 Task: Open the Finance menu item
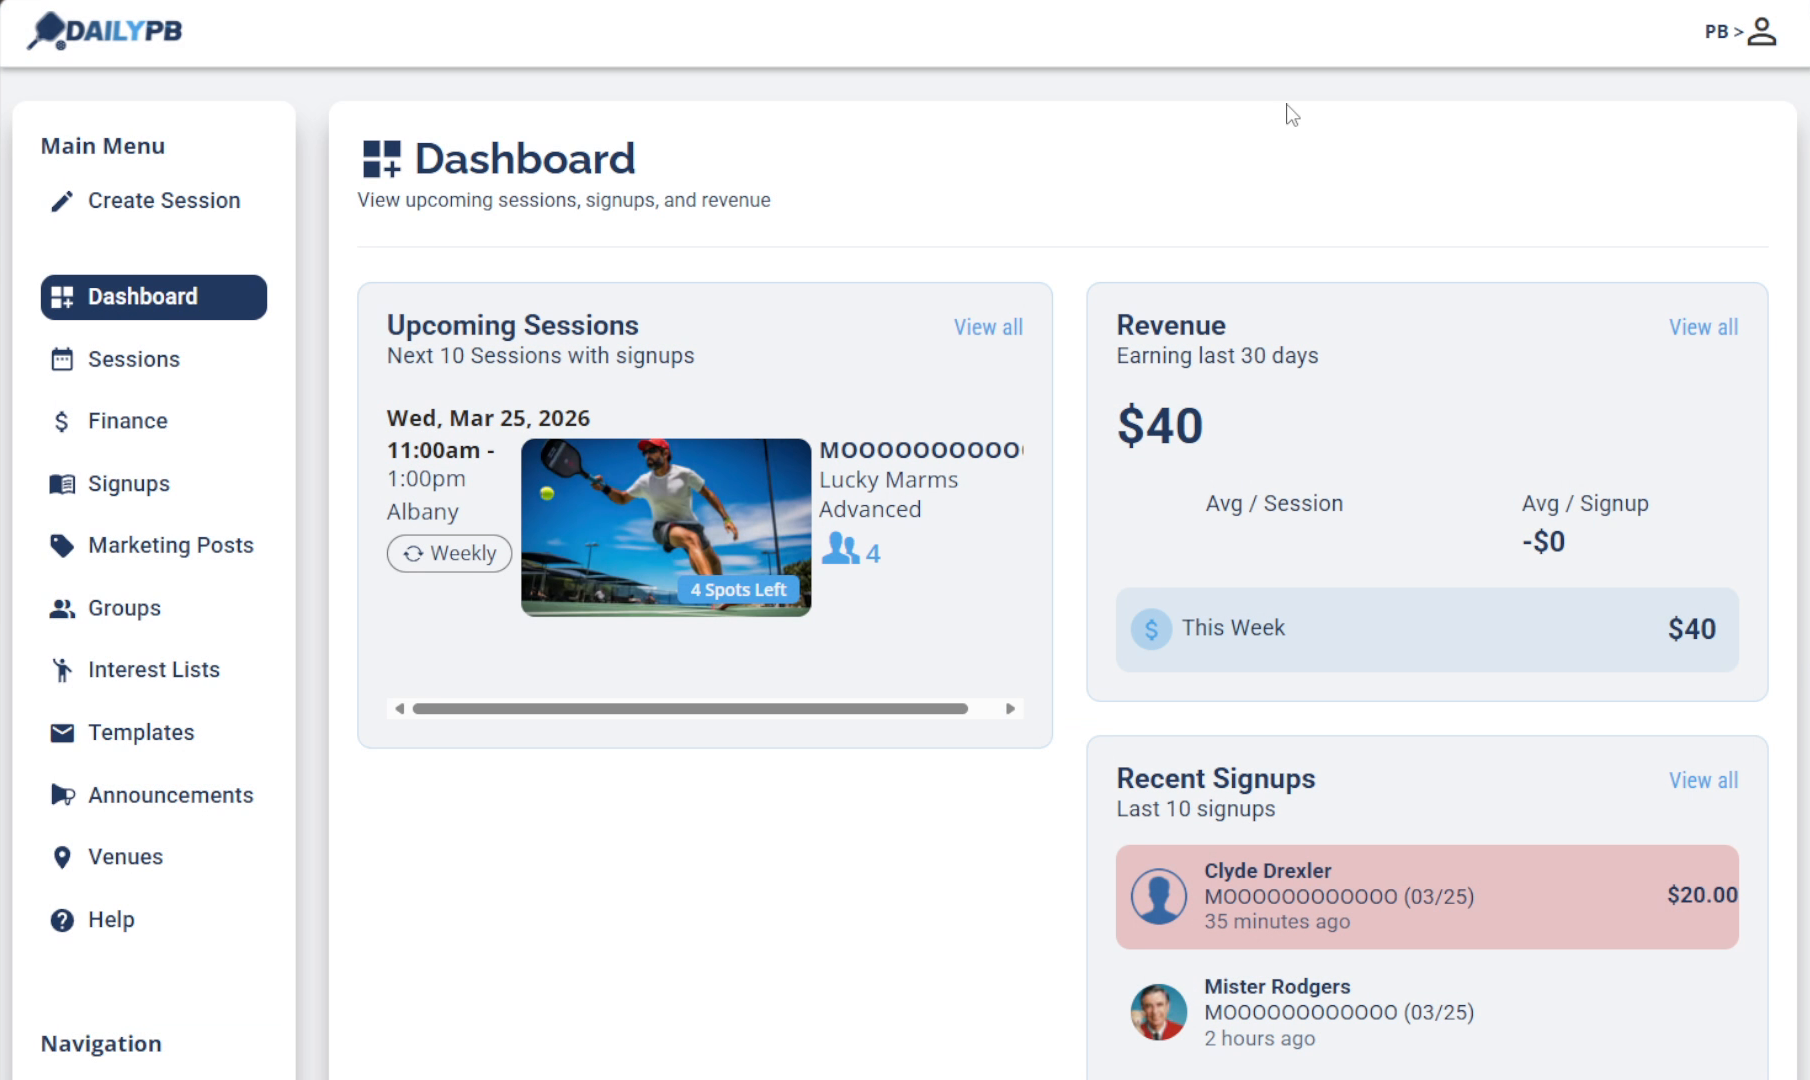coord(154,421)
